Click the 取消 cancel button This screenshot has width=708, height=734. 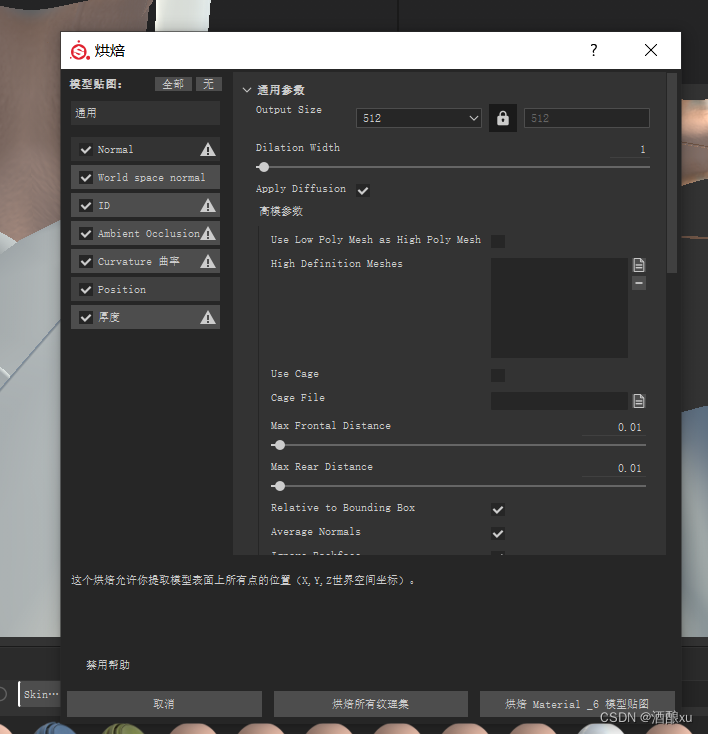[164, 704]
